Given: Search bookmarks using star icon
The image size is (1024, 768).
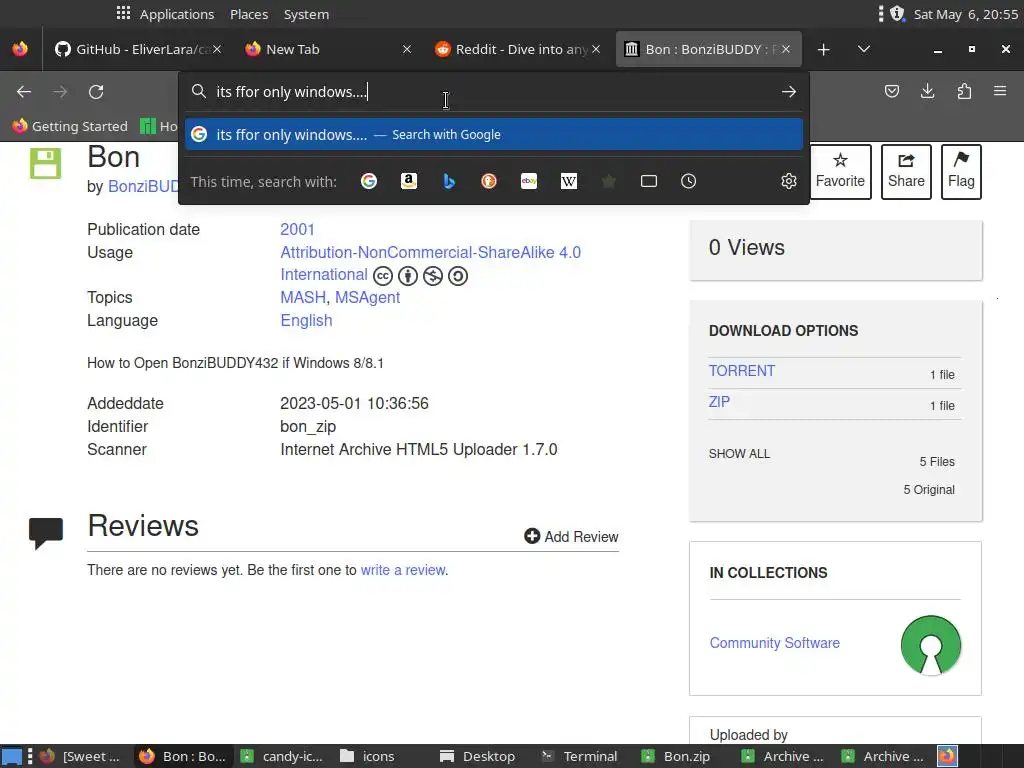Looking at the screenshot, I should tap(609, 181).
